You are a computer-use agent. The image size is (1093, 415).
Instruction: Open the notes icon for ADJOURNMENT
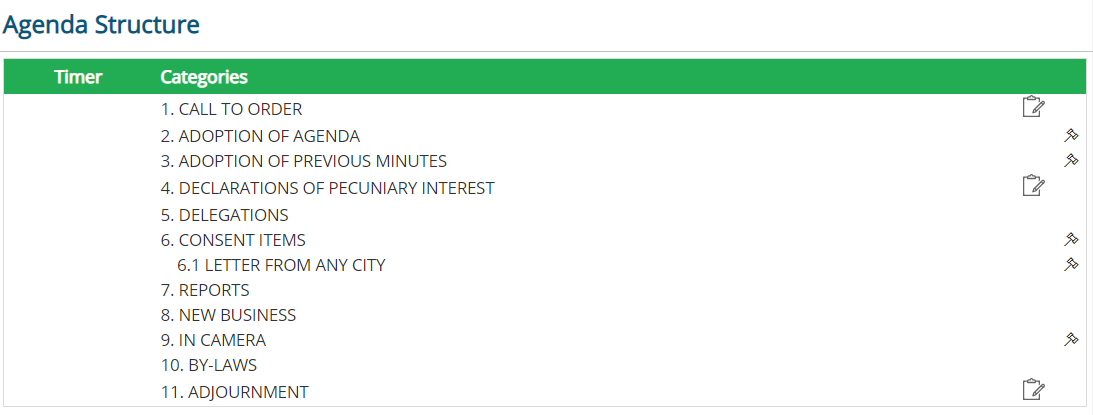point(1033,390)
